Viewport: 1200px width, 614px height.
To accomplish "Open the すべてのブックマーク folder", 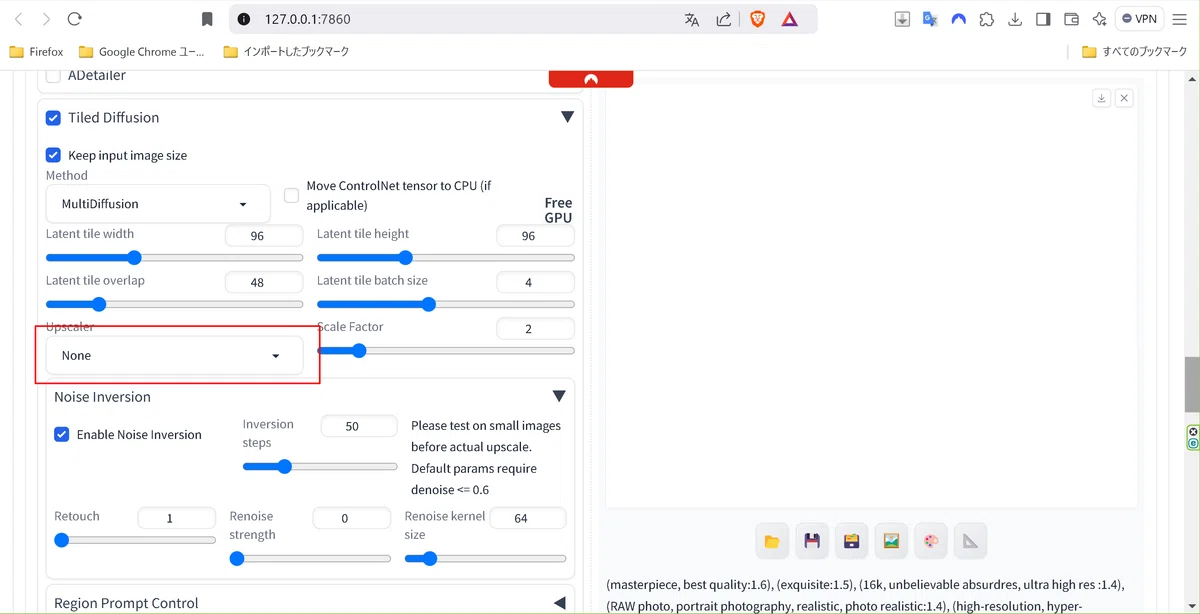I will 1134,52.
